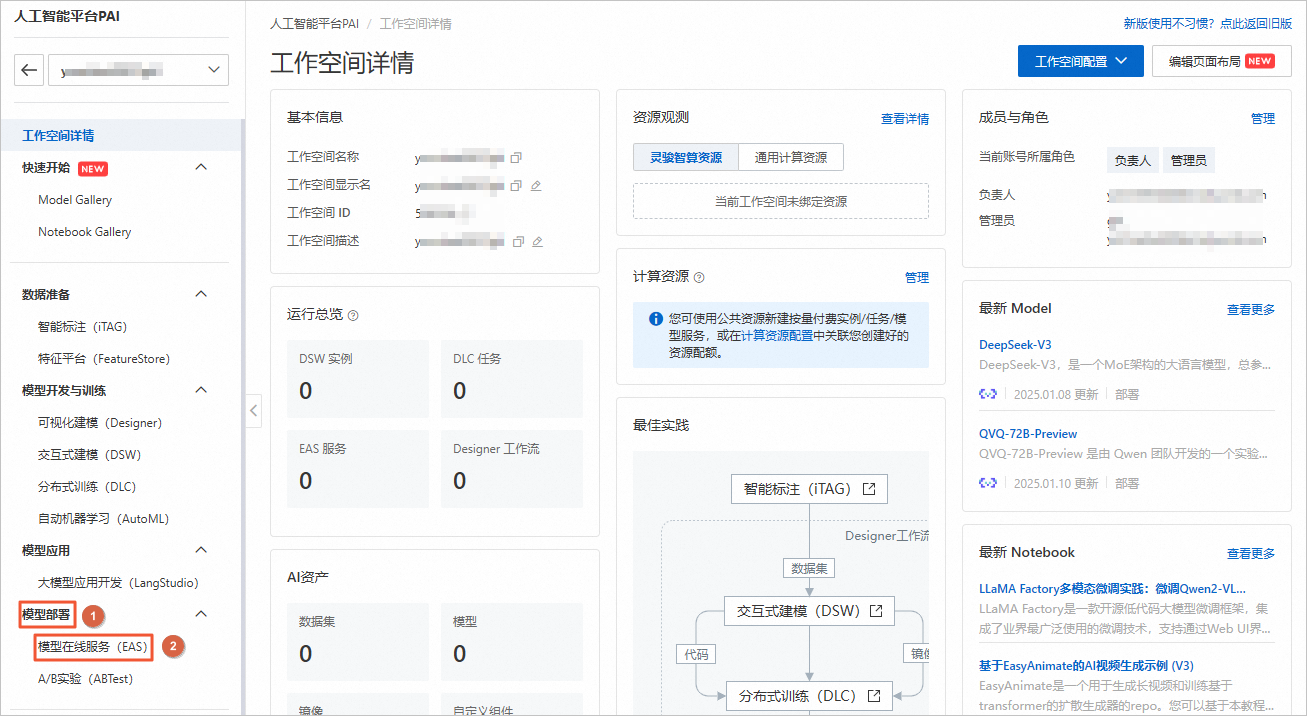Open the QVQ-72B-Preview model link

pos(1028,434)
